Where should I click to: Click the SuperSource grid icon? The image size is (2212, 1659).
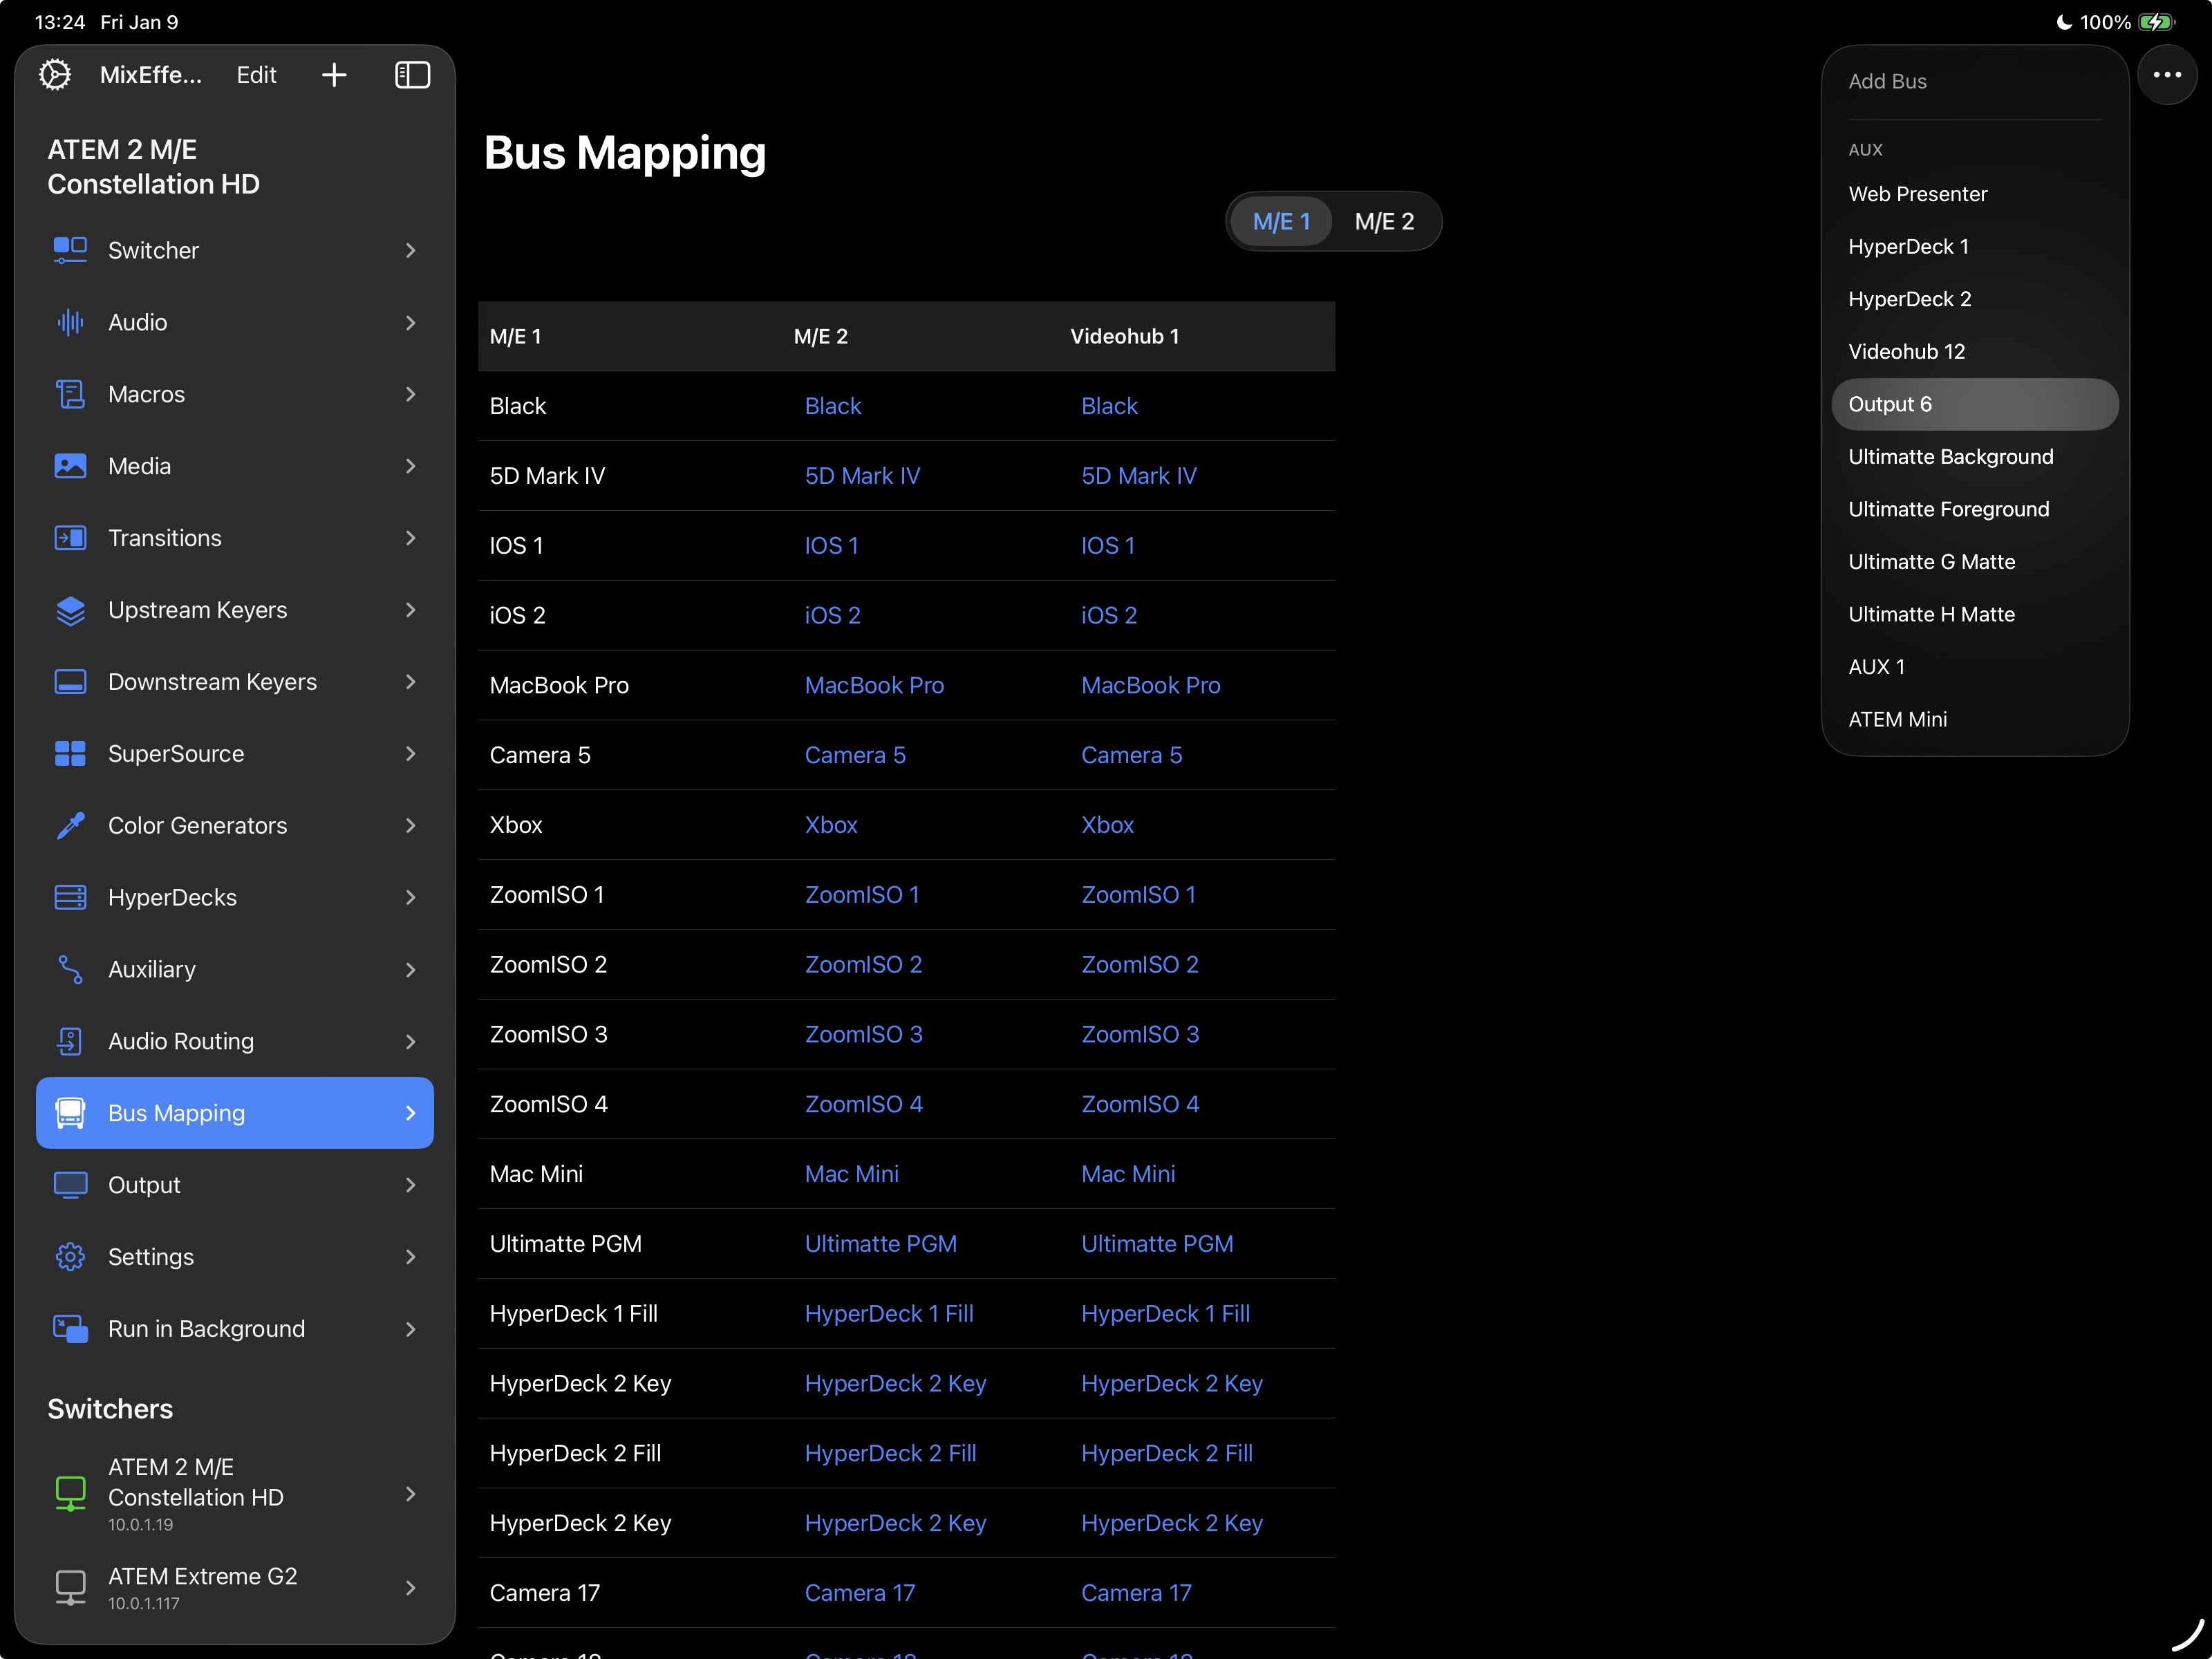pyautogui.click(x=70, y=754)
